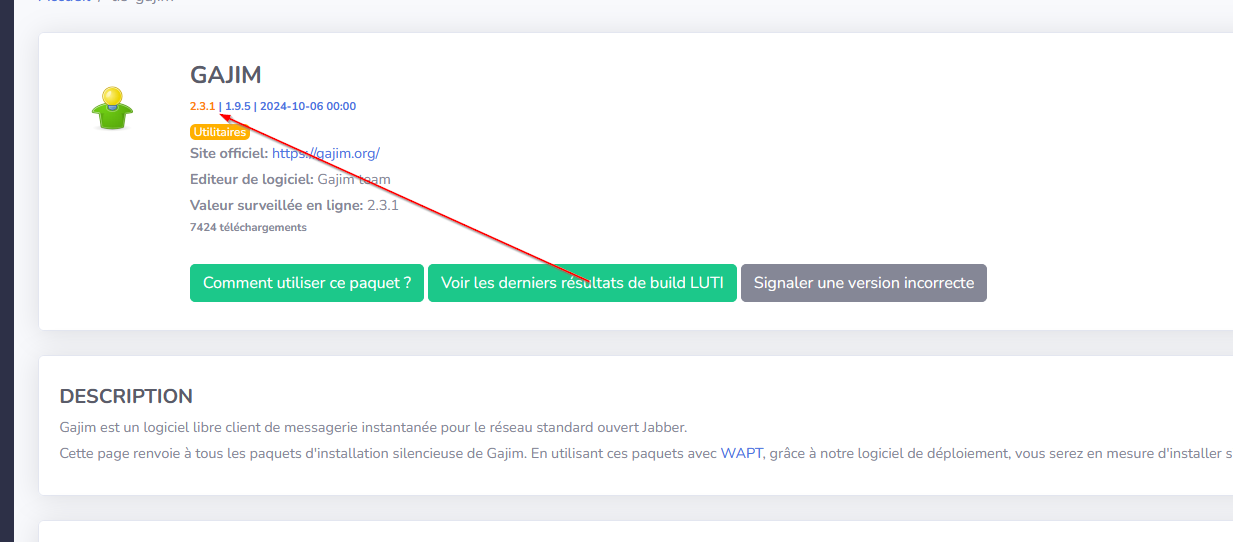Click Comment utiliser ce paquet button
This screenshot has height=542, width=1233.
click(x=307, y=283)
